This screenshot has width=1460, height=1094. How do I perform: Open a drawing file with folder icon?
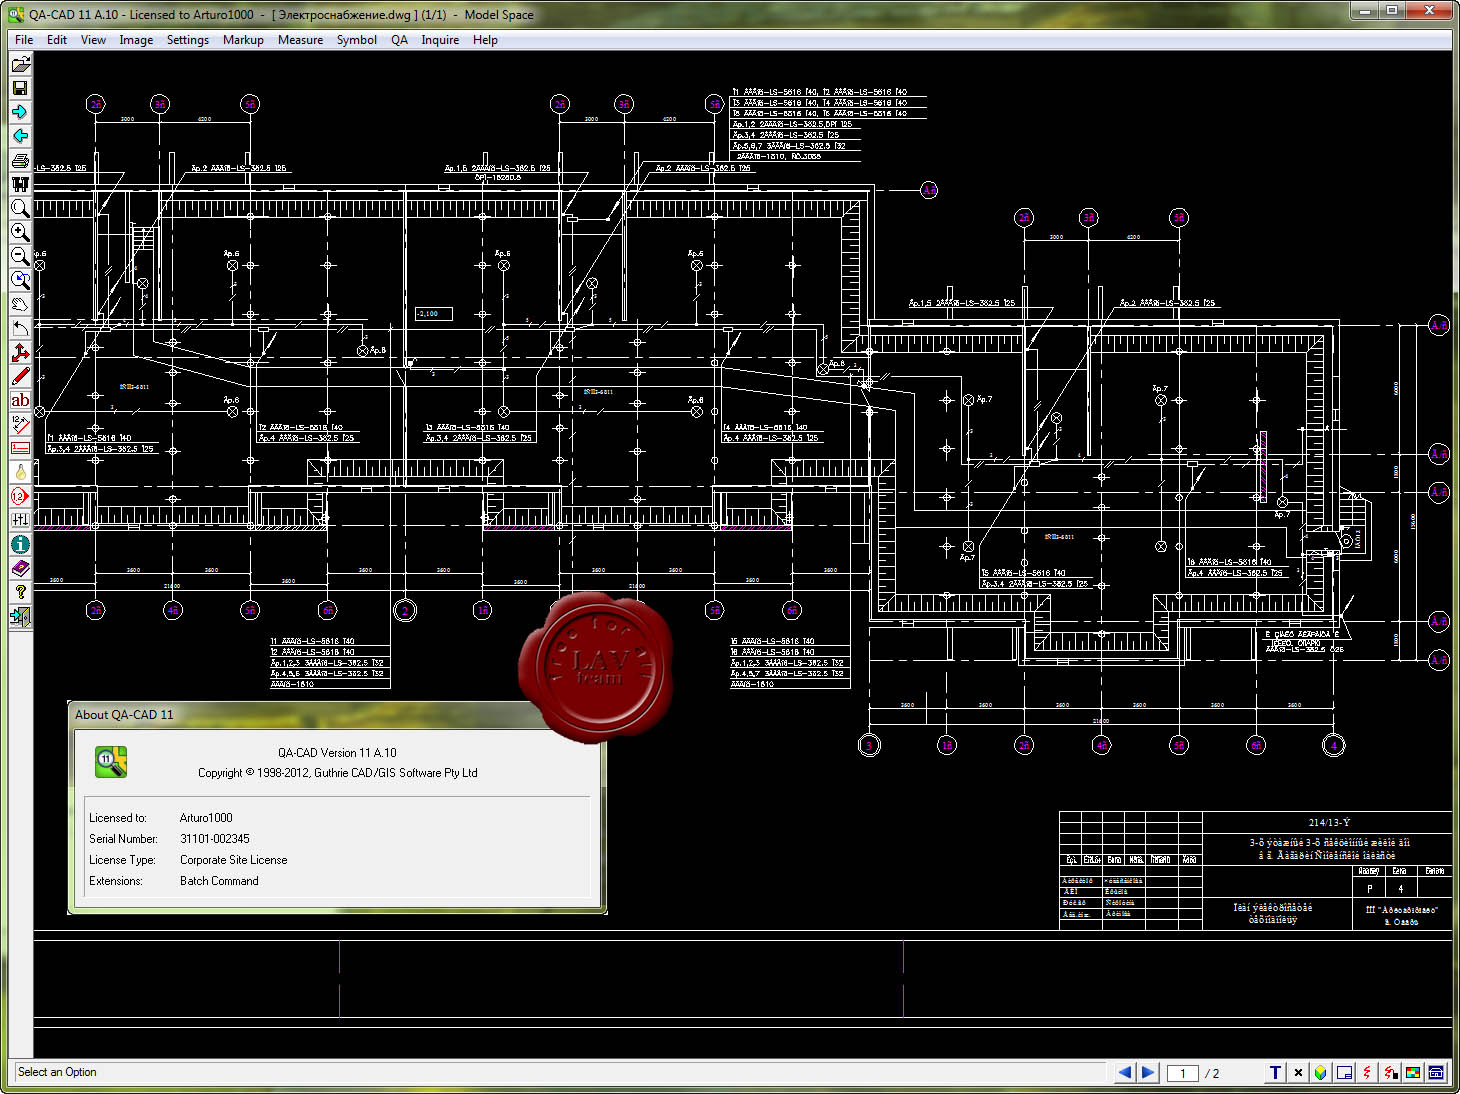(20, 64)
